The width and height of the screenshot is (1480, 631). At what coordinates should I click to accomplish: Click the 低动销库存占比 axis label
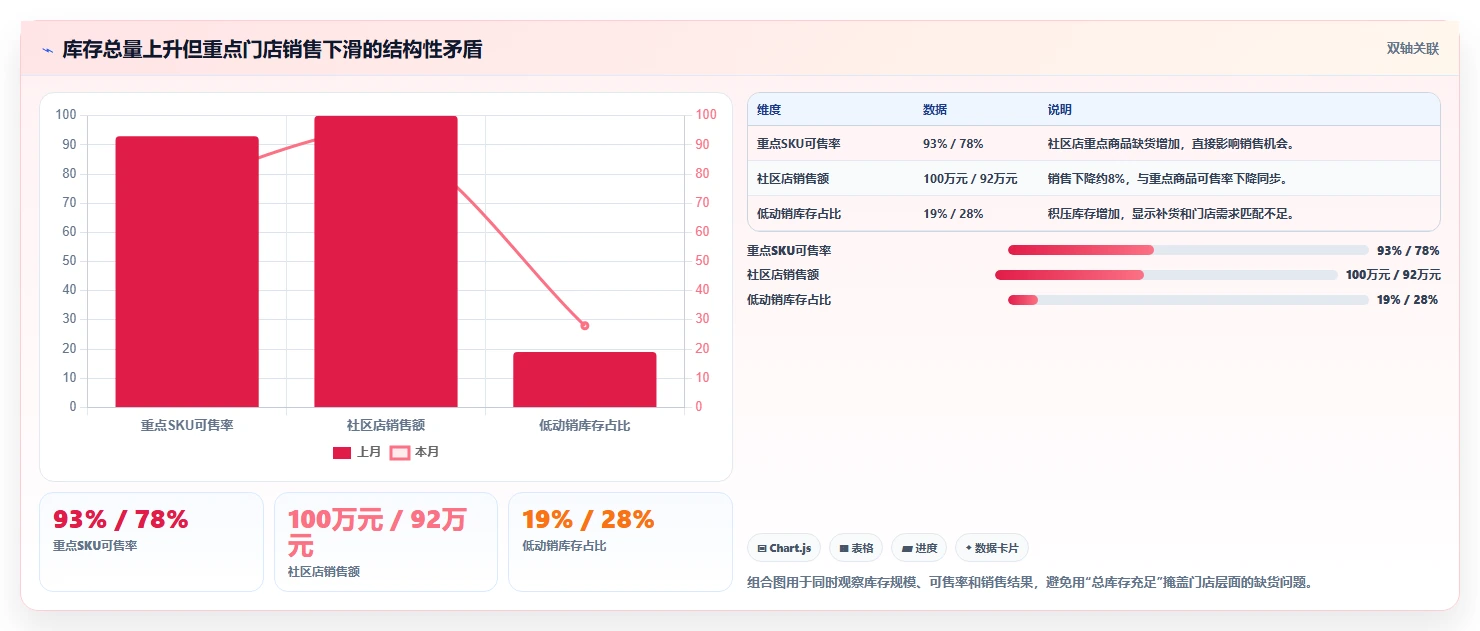pos(585,426)
